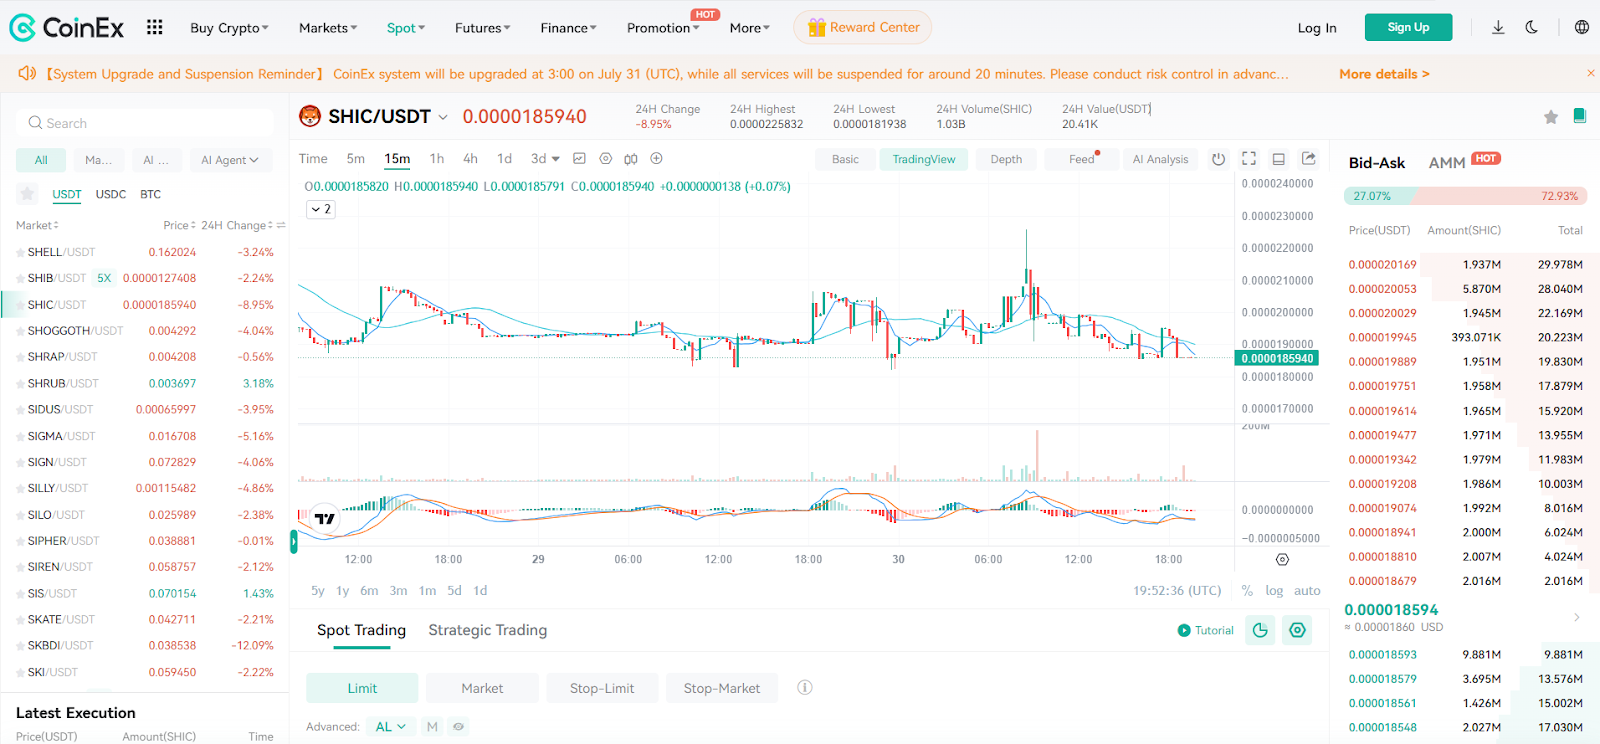Image resolution: width=1600 pixels, height=744 pixels.
Task: Open the AI Analysis tab
Action: tap(1160, 159)
